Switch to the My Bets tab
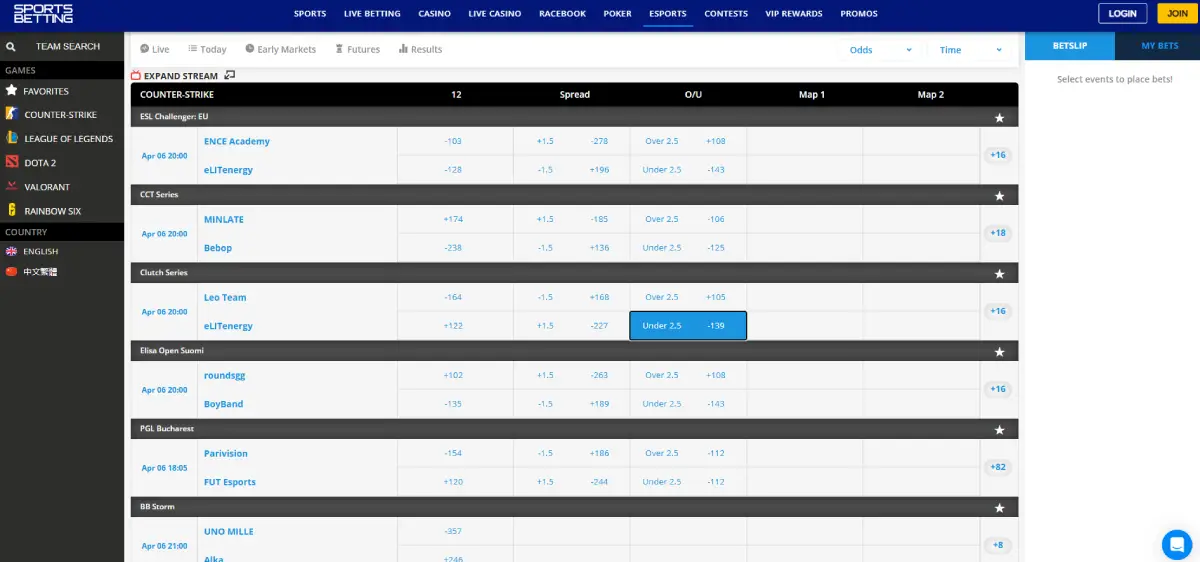Viewport: 1200px width, 562px height. click(1160, 46)
